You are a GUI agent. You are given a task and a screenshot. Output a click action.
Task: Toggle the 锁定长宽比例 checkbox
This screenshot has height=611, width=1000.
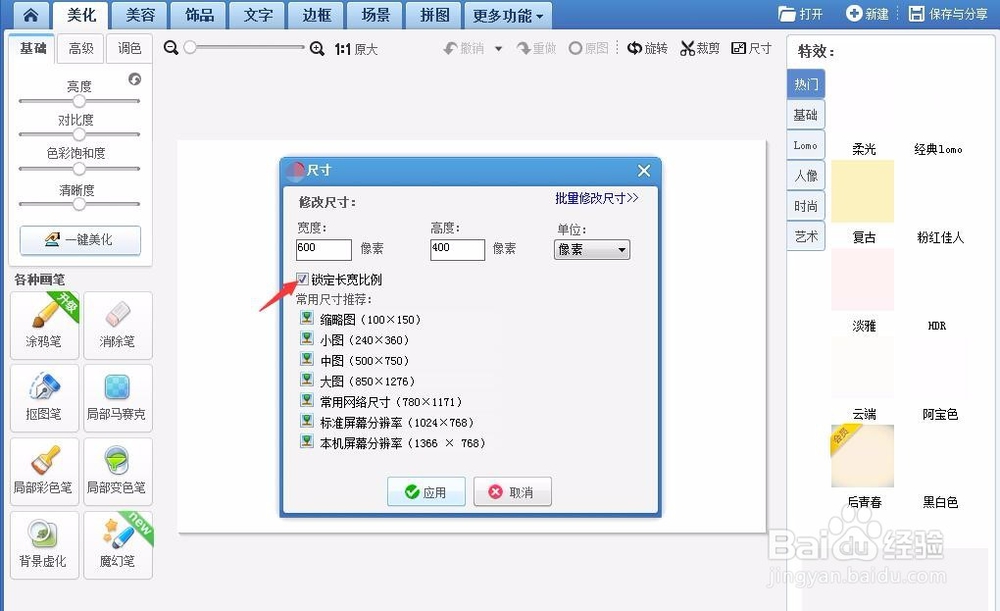[302, 279]
